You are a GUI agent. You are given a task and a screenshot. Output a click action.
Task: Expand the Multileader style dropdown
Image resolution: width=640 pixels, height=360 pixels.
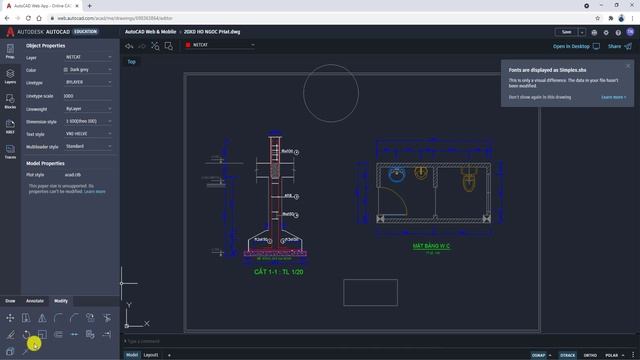coord(88,146)
